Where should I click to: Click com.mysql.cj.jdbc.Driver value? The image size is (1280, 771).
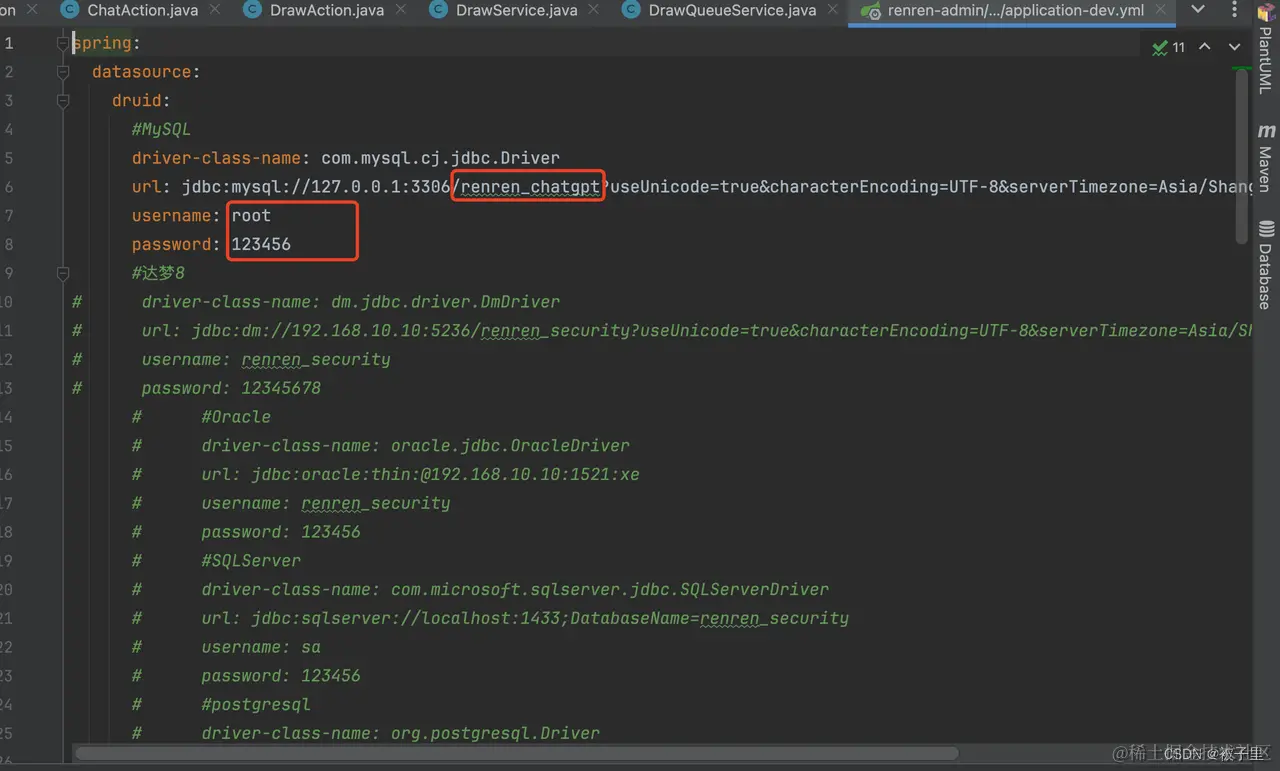(x=440, y=158)
